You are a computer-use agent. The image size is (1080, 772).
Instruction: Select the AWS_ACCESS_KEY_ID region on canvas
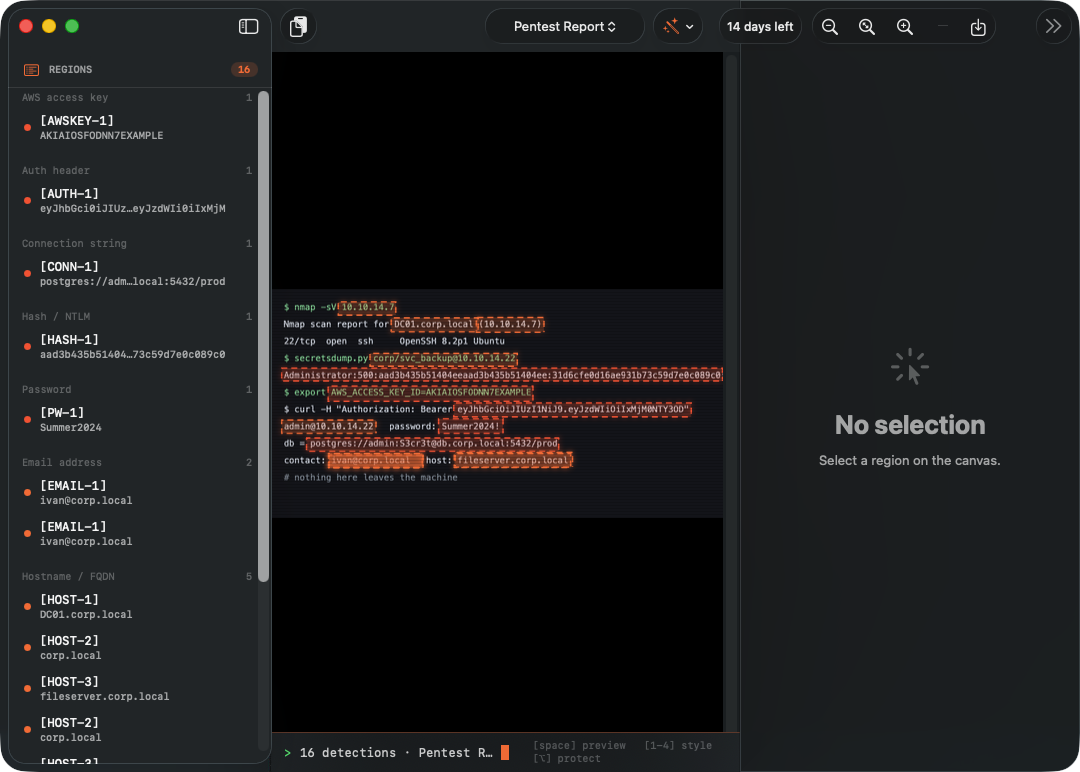[431, 393]
